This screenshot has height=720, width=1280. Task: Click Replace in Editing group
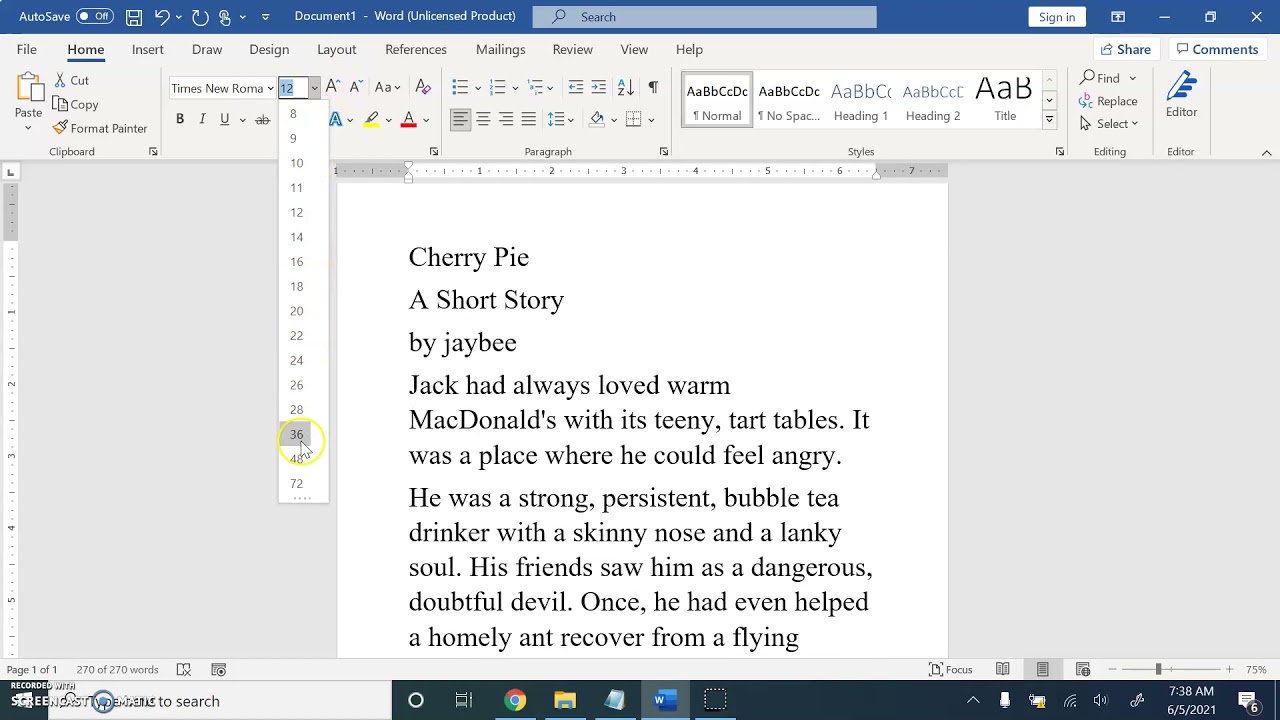[1108, 101]
